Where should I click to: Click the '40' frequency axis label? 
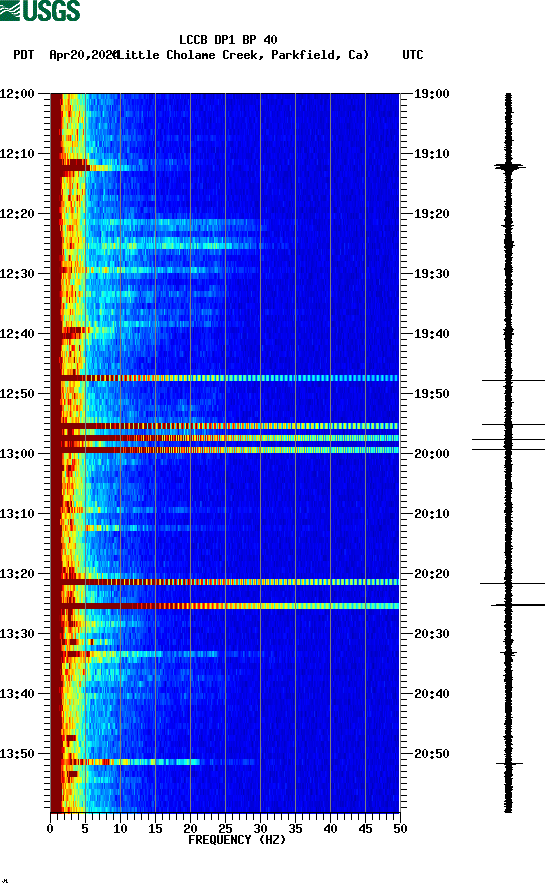pos(330,828)
